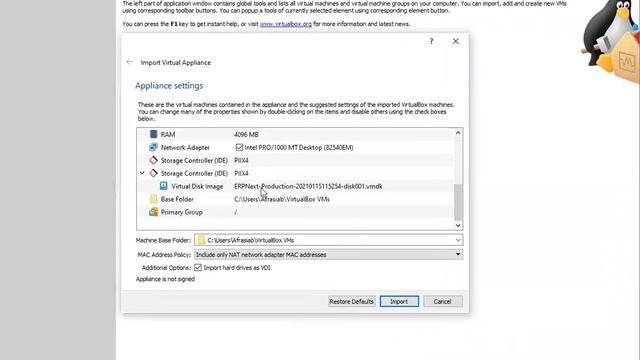Click the Primary Group icon

click(x=153, y=212)
